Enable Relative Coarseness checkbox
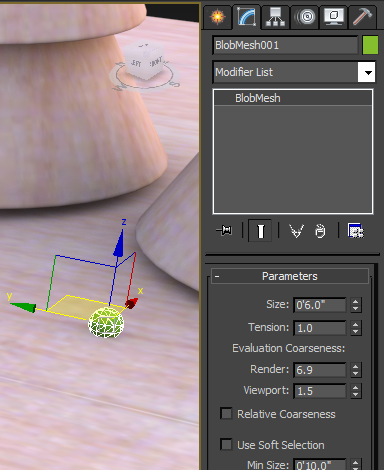The width and height of the screenshot is (384, 470). click(x=226, y=414)
